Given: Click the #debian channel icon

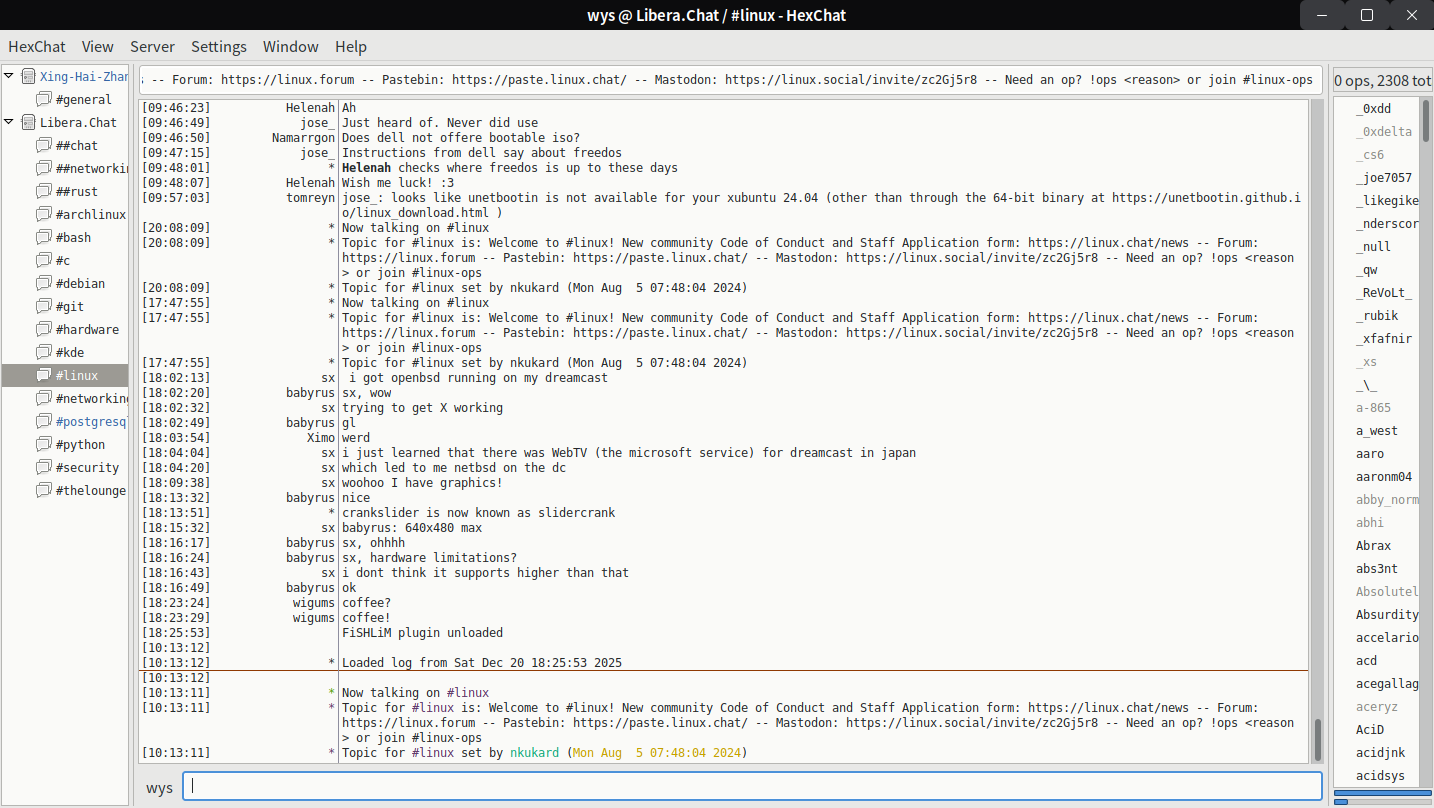Looking at the screenshot, I should 43,283.
